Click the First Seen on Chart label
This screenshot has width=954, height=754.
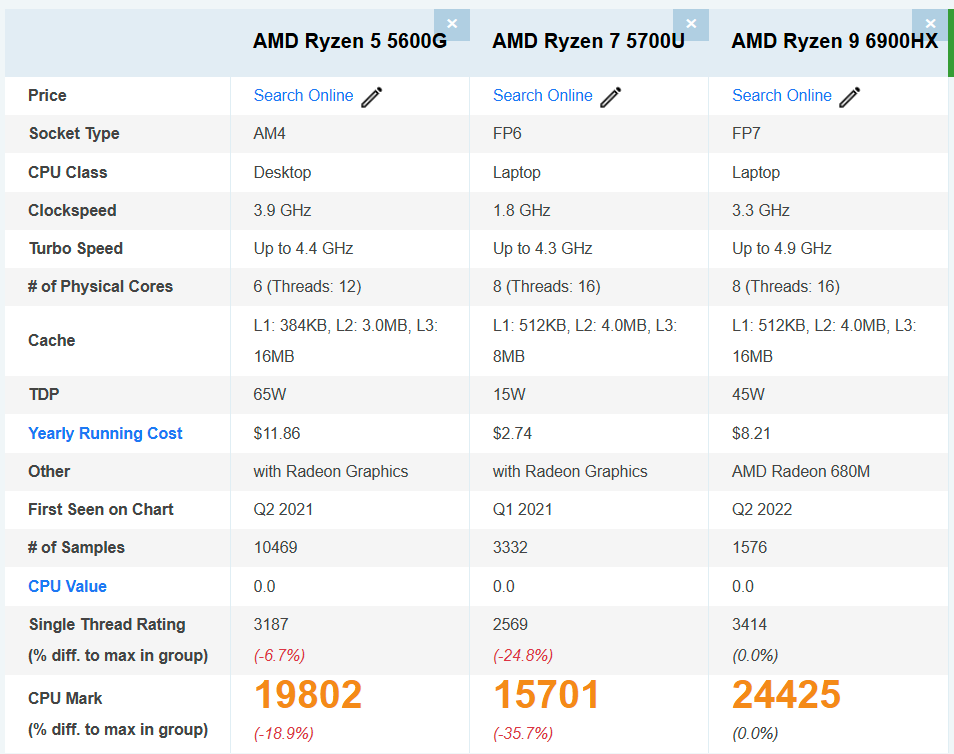(x=100, y=509)
